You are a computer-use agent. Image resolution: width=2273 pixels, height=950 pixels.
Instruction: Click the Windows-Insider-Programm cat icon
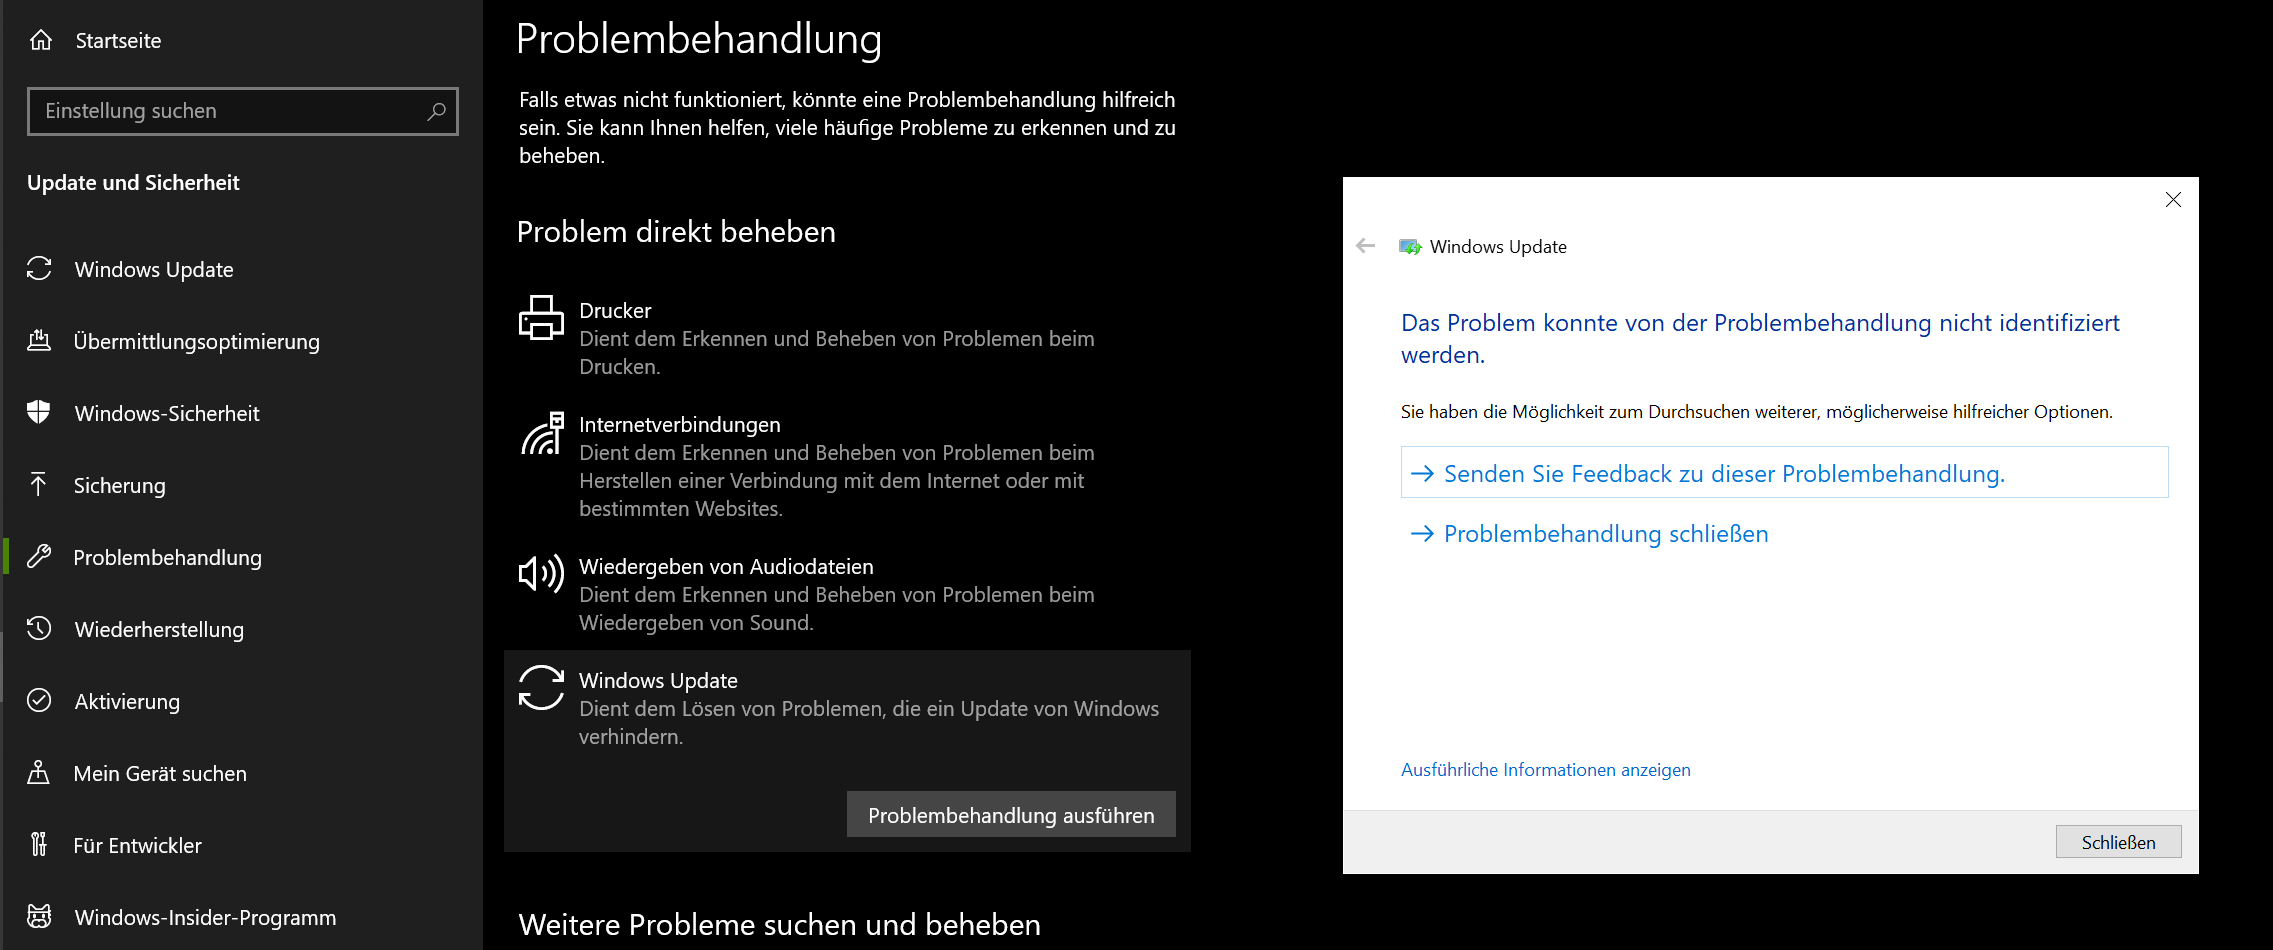39,916
